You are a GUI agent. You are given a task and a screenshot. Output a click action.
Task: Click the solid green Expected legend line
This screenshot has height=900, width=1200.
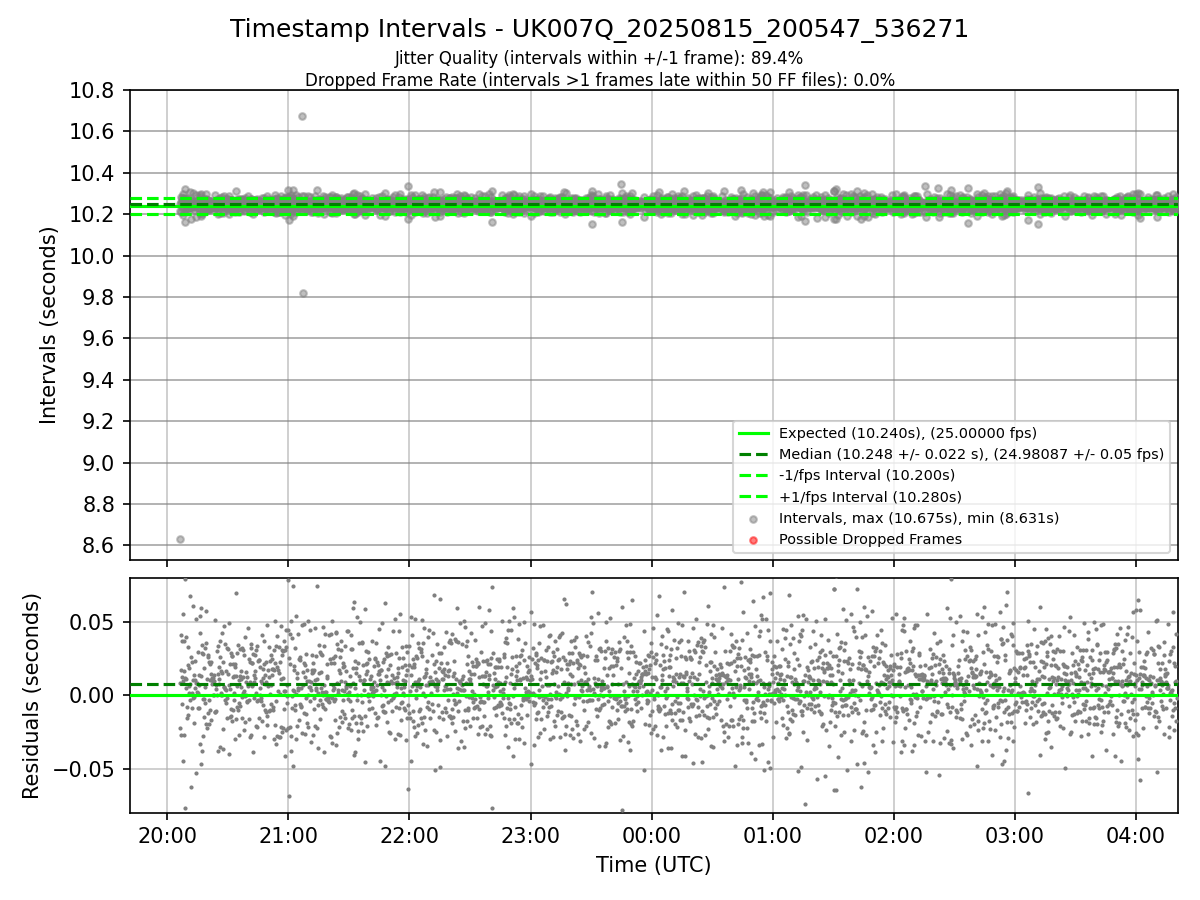[754, 434]
